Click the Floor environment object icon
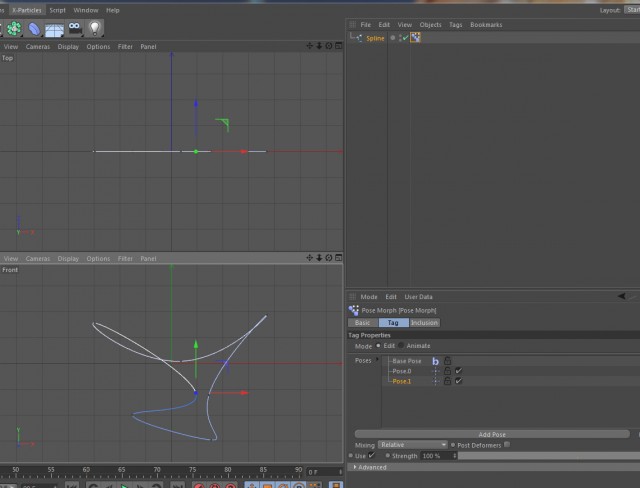Screen dimensions: 640x488 point(54,29)
